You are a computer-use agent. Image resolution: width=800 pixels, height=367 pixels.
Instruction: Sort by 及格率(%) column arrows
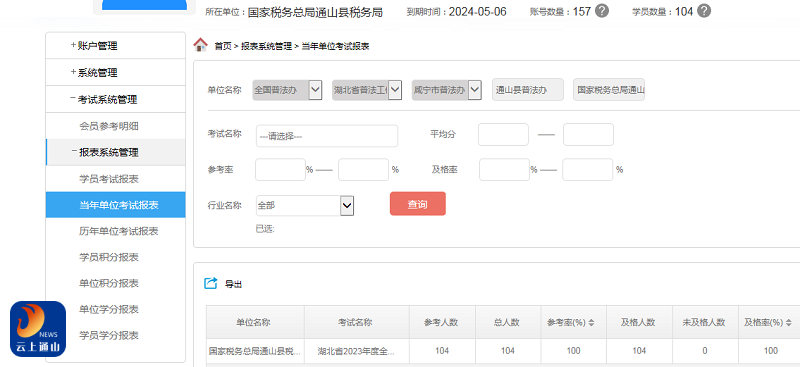789,323
